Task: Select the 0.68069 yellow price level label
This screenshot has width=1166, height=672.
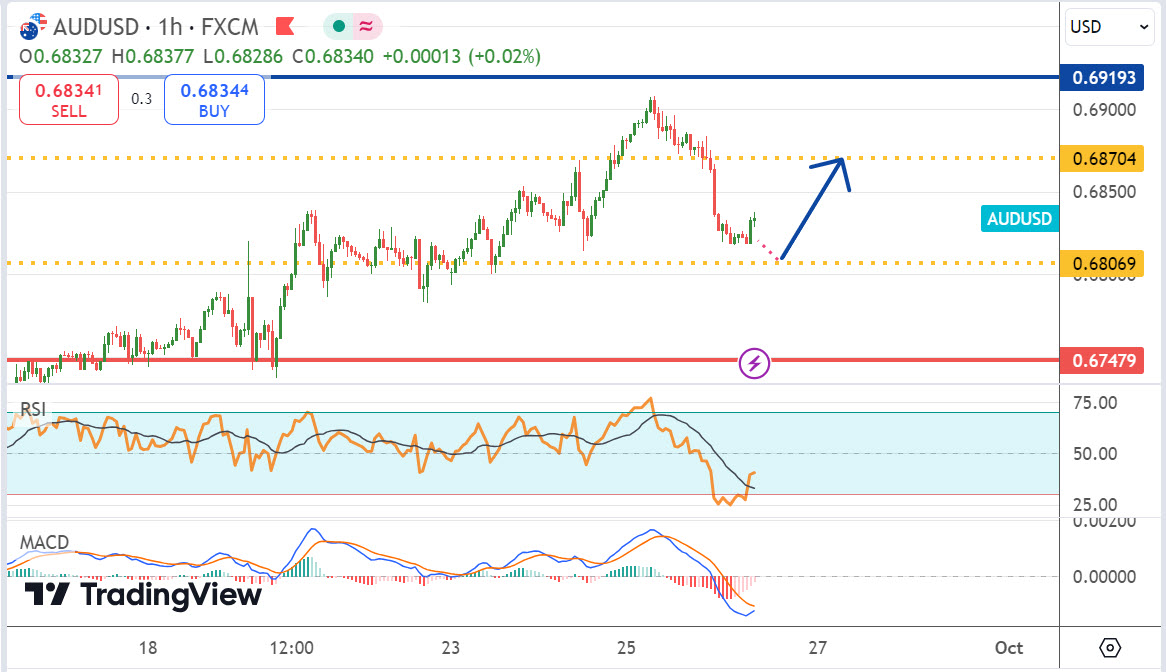Action: (1103, 264)
